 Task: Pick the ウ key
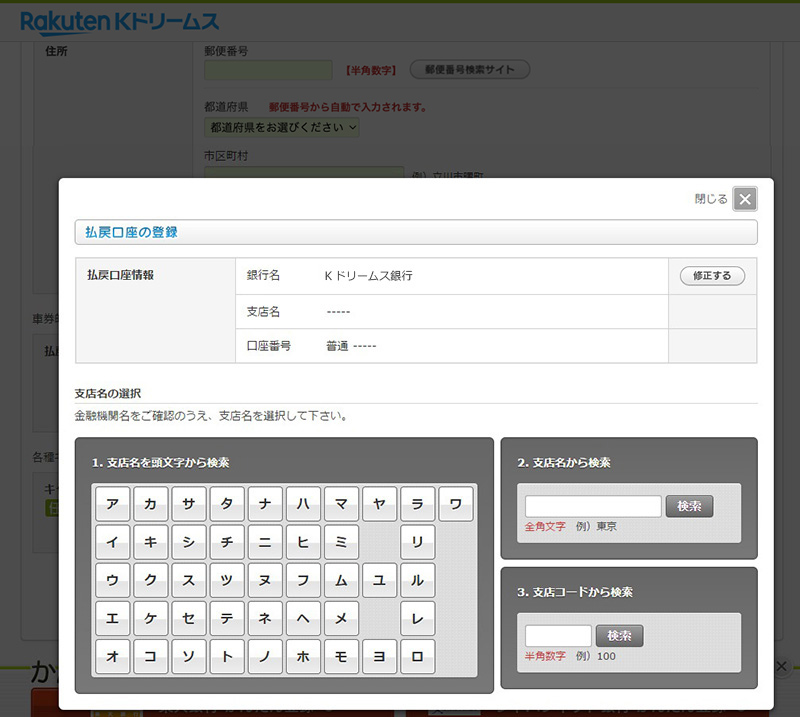(113, 580)
